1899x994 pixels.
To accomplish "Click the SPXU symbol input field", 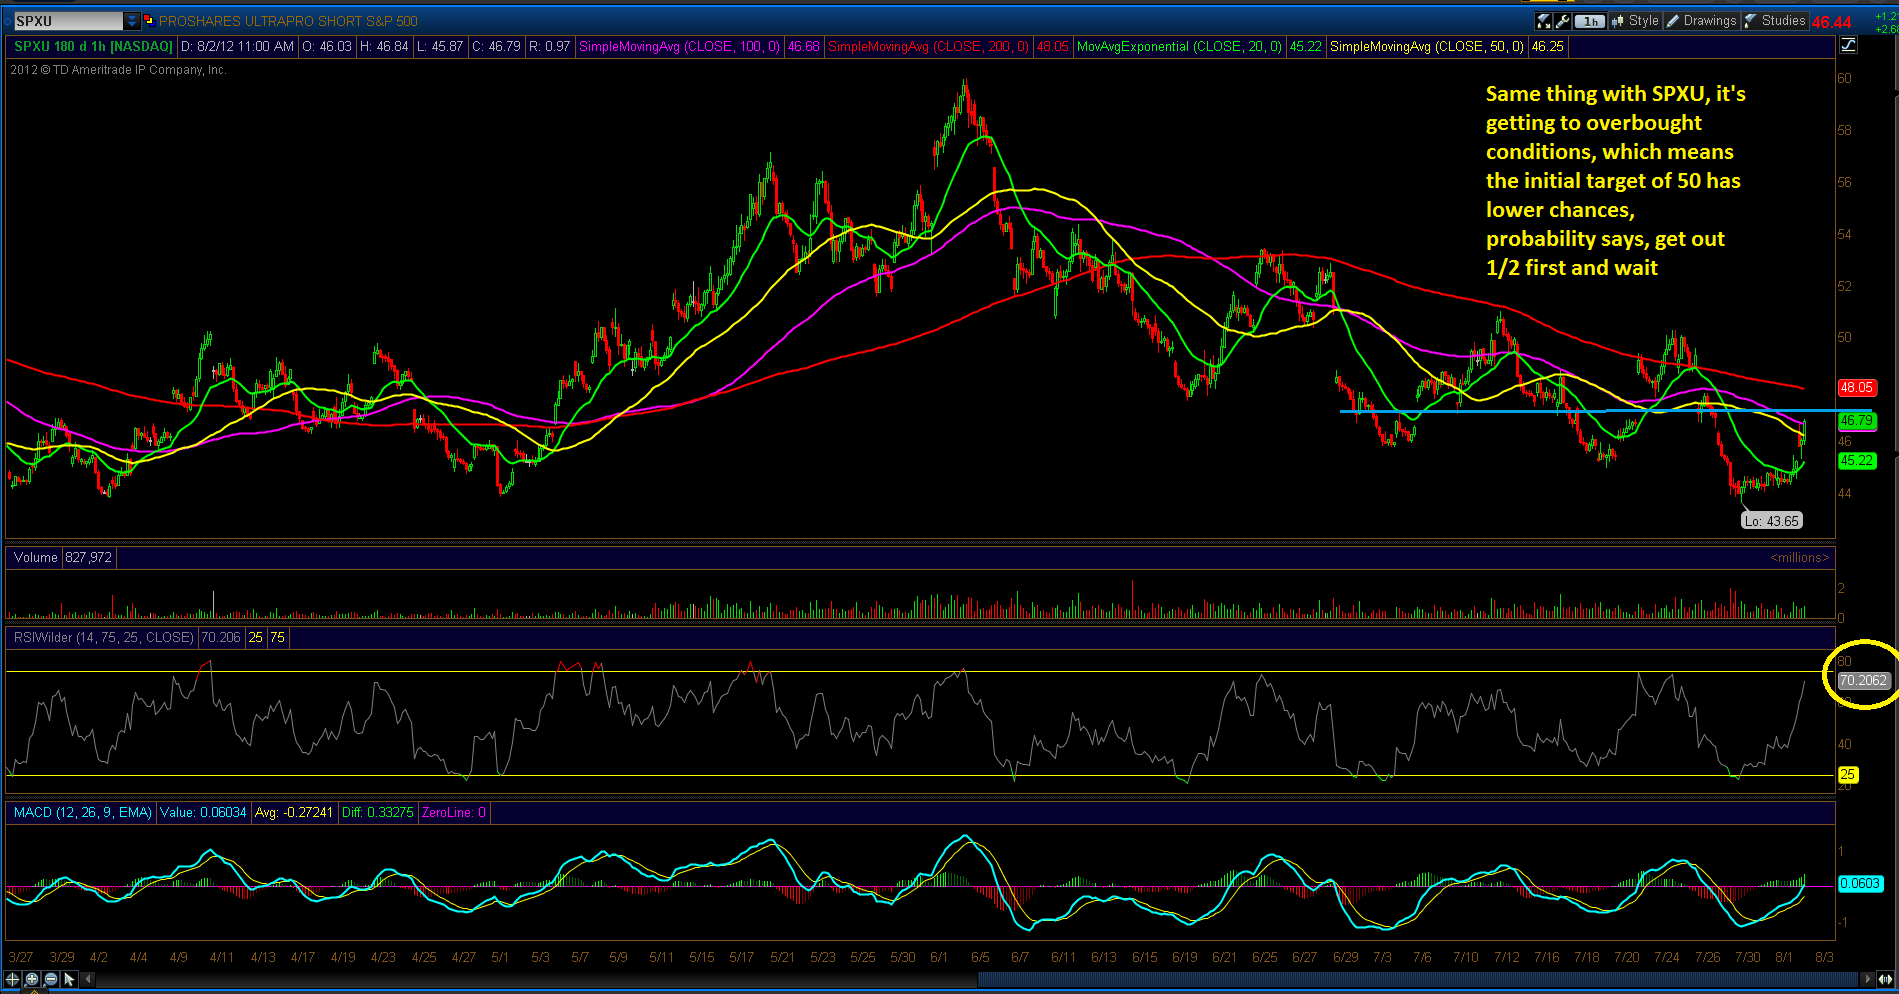I will click(68, 21).
